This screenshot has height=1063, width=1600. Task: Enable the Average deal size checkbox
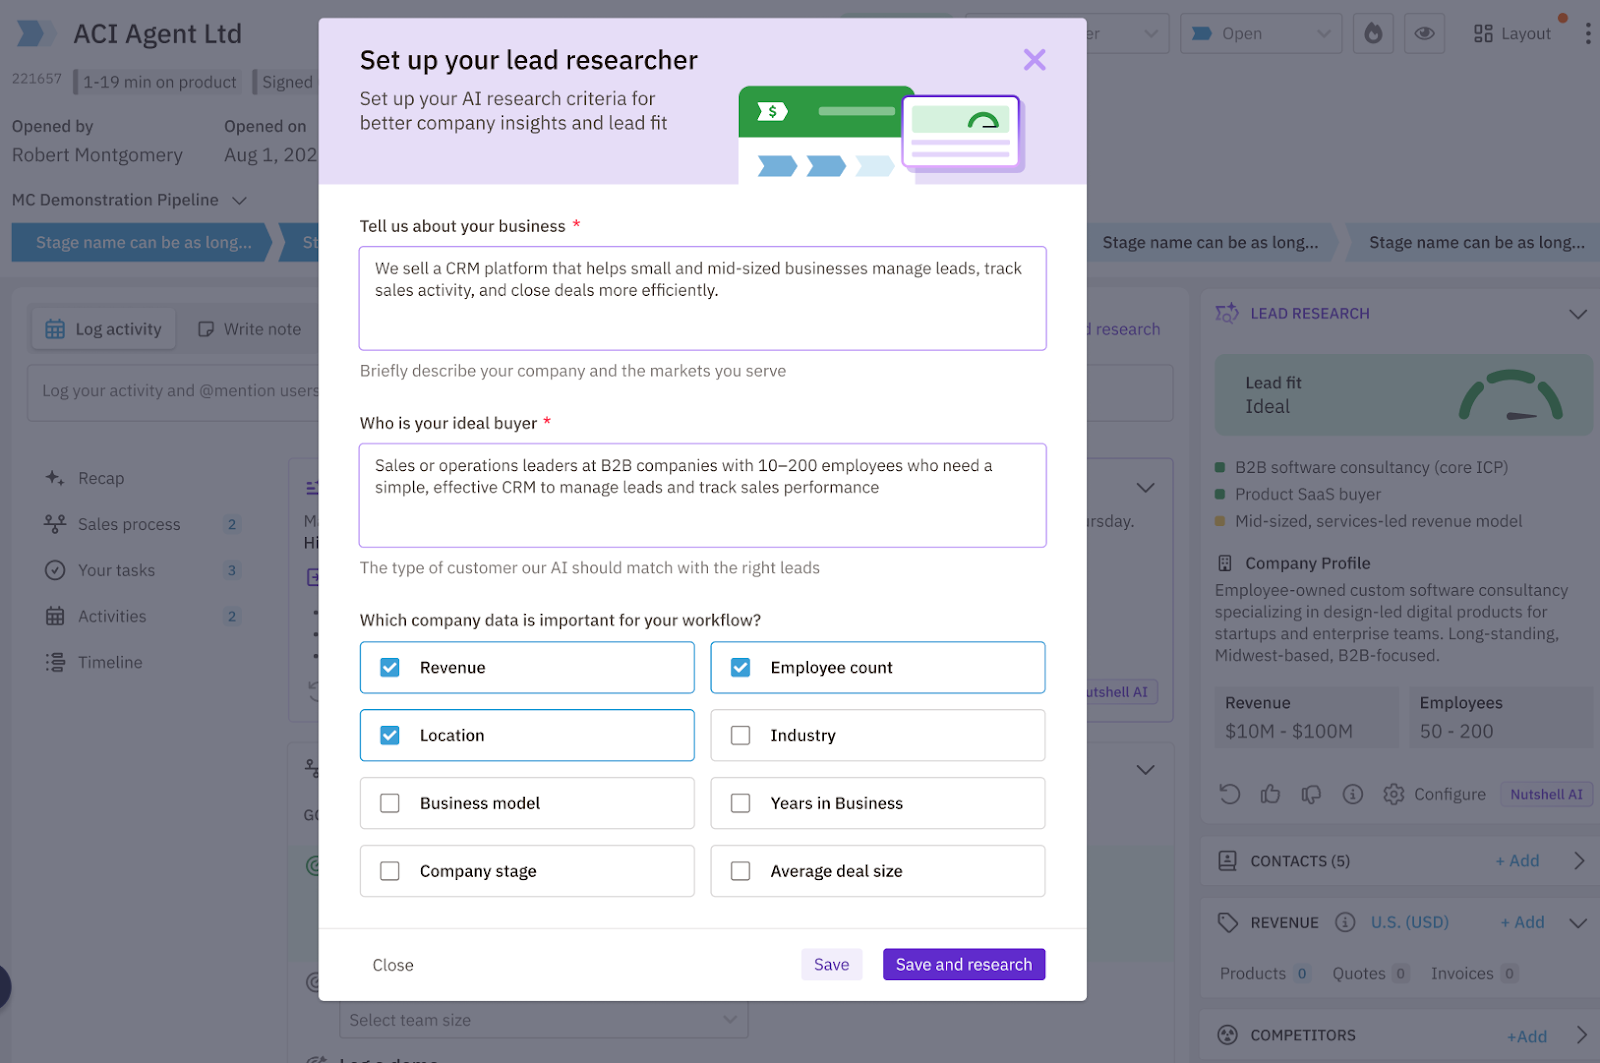point(740,871)
